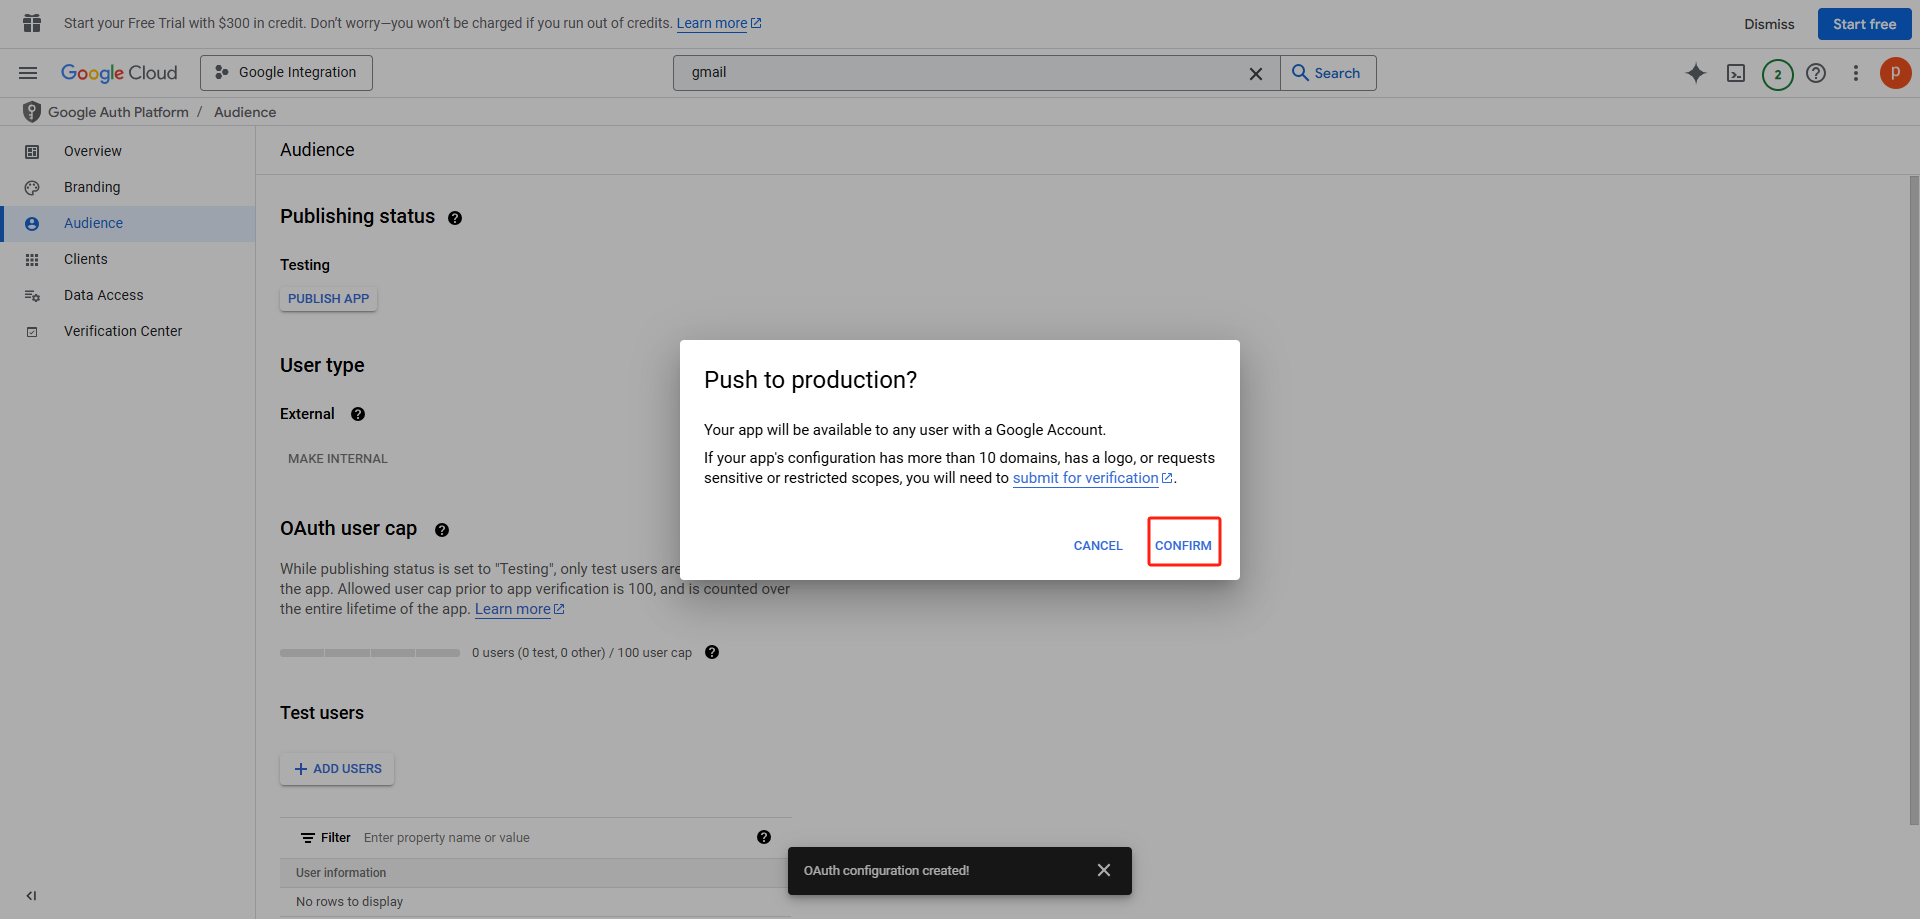The height and width of the screenshot is (919, 1920).
Task: Go to Branding in the sidebar
Action: (92, 187)
